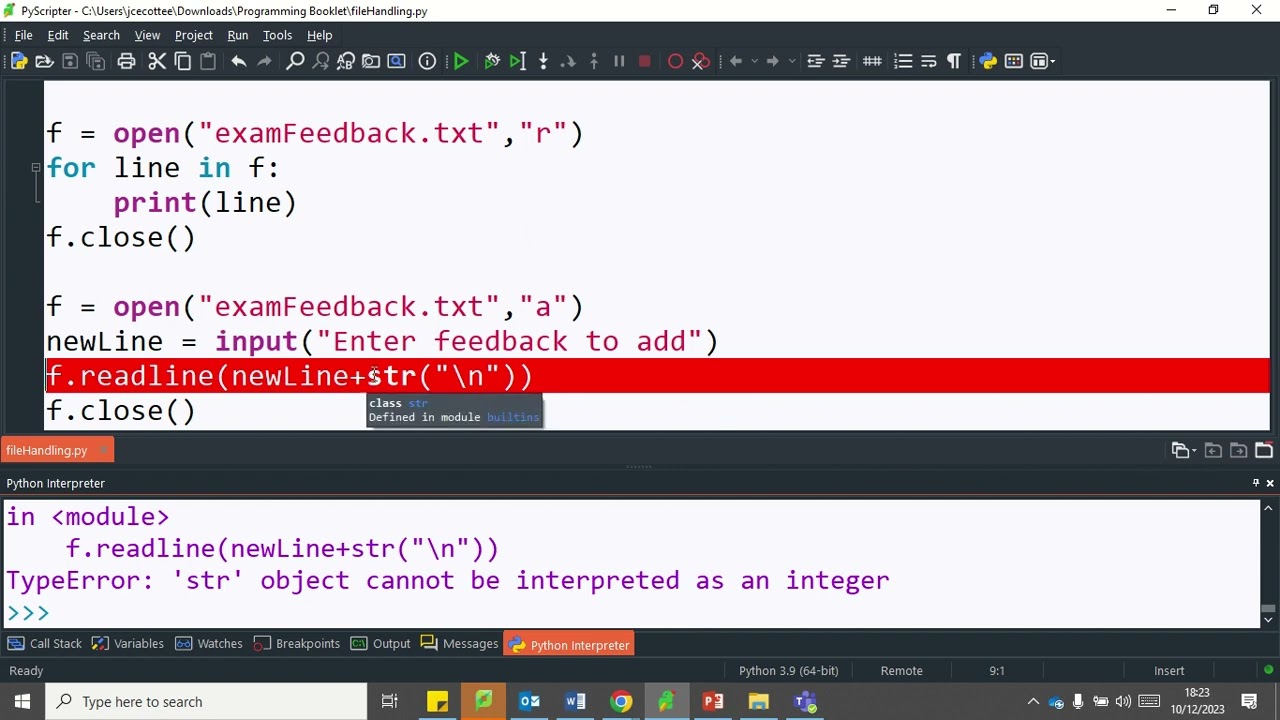Click the interpreter prompt input line

[x=632, y=612]
